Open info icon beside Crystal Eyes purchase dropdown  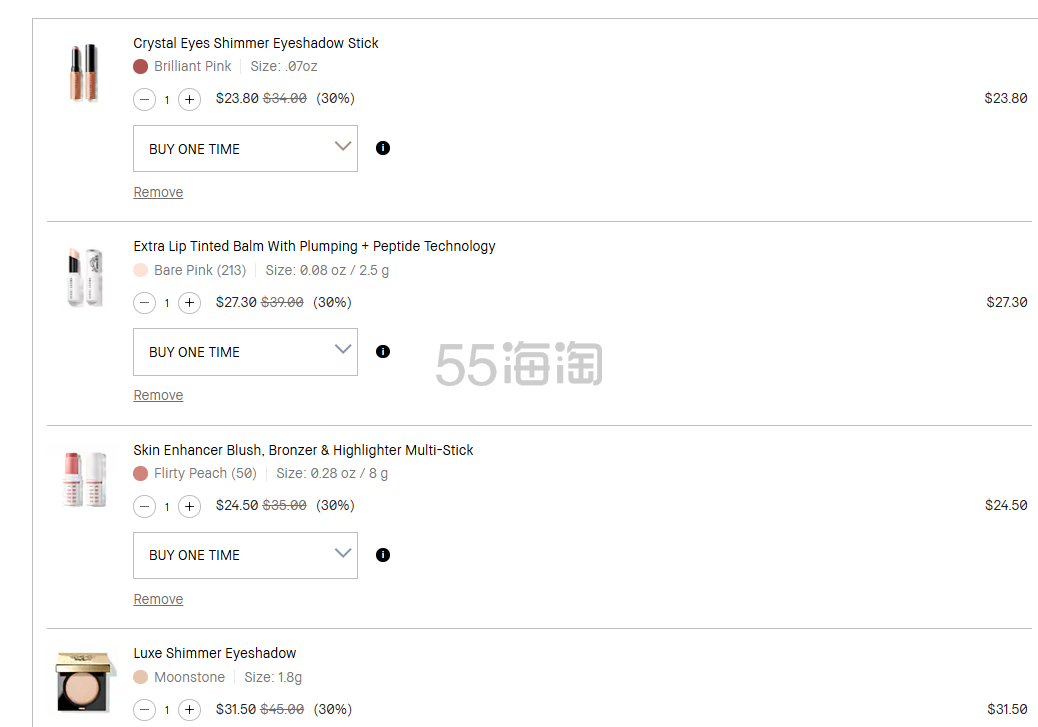coord(383,148)
